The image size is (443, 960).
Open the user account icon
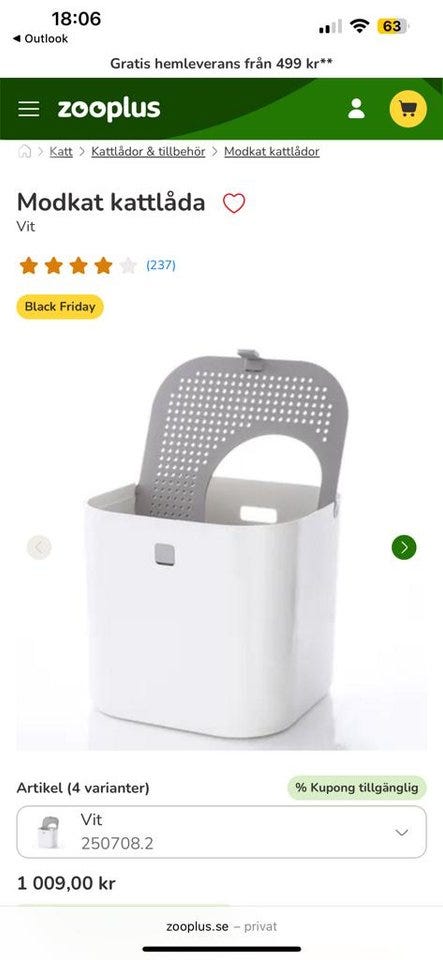click(x=356, y=109)
